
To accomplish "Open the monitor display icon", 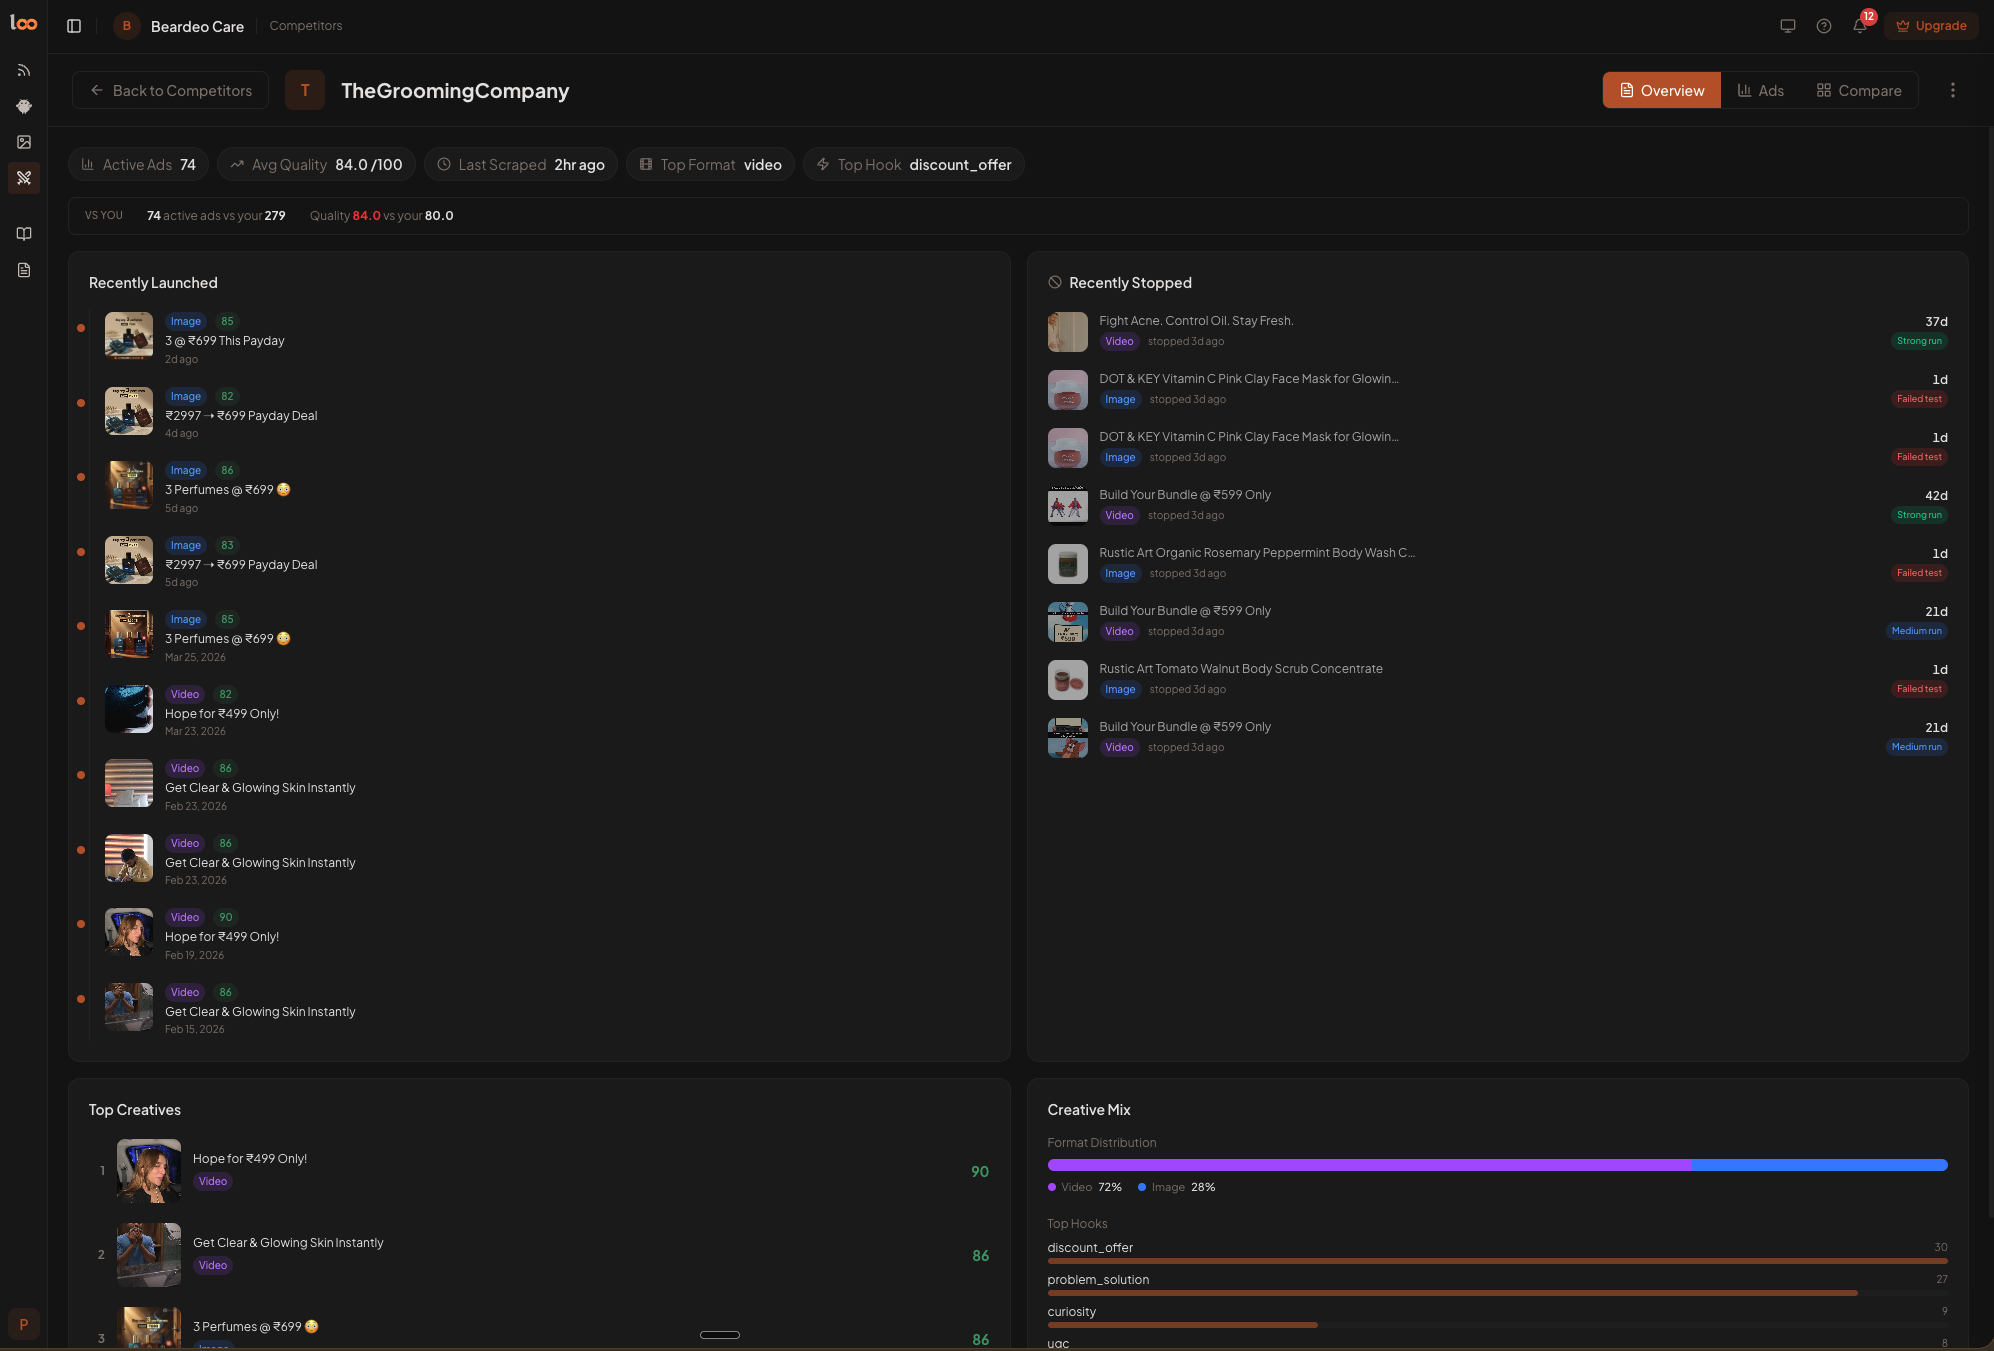I will pos(1787,26).
